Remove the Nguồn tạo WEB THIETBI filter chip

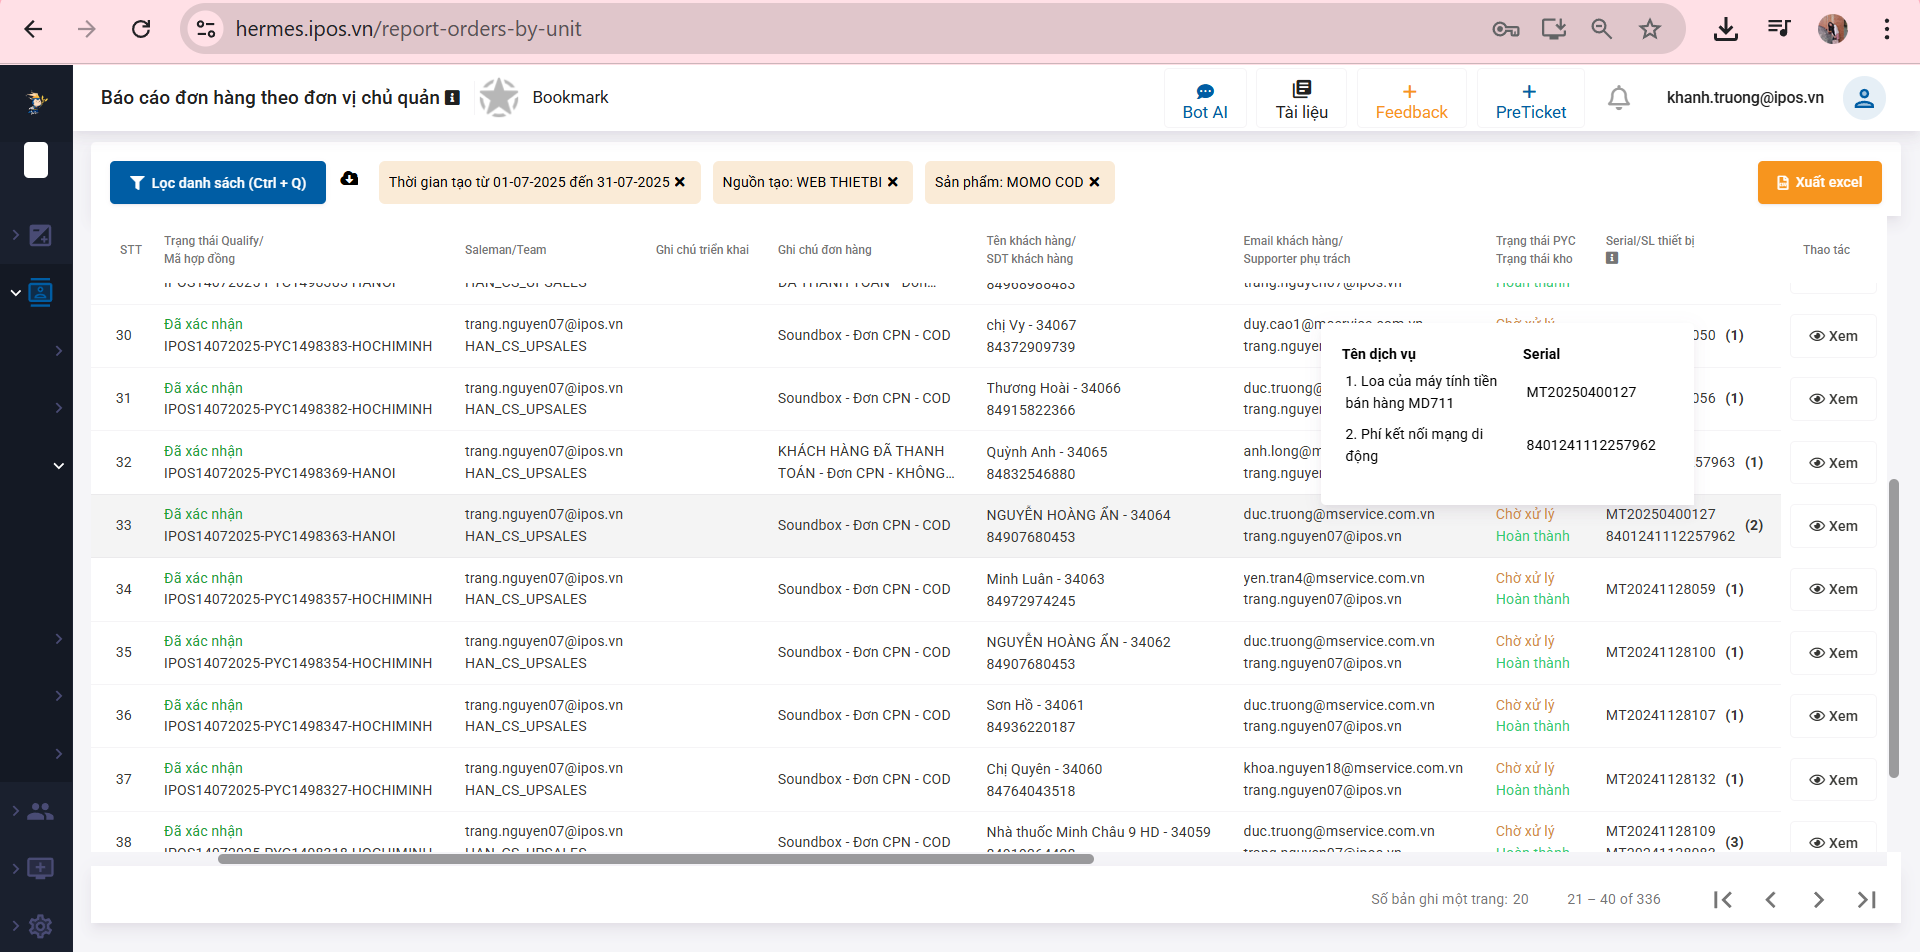click(893, 182)
